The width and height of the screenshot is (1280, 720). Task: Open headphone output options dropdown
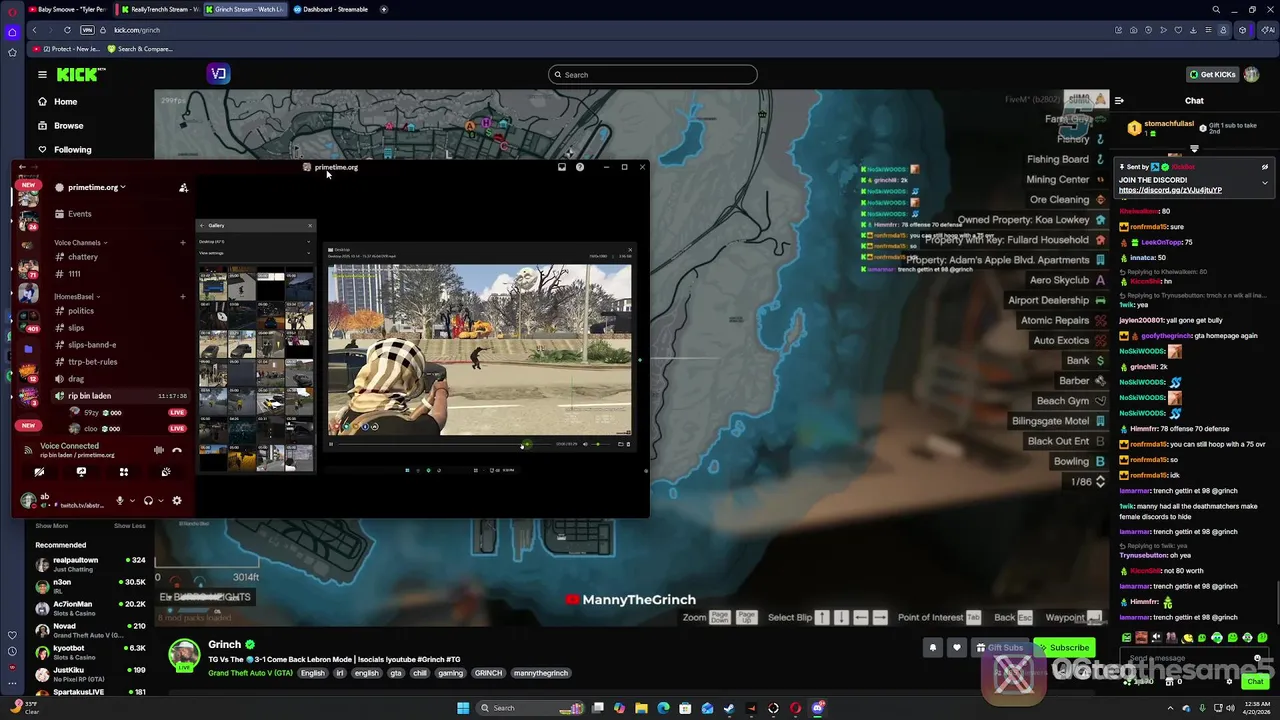click(x=160, y=501)
